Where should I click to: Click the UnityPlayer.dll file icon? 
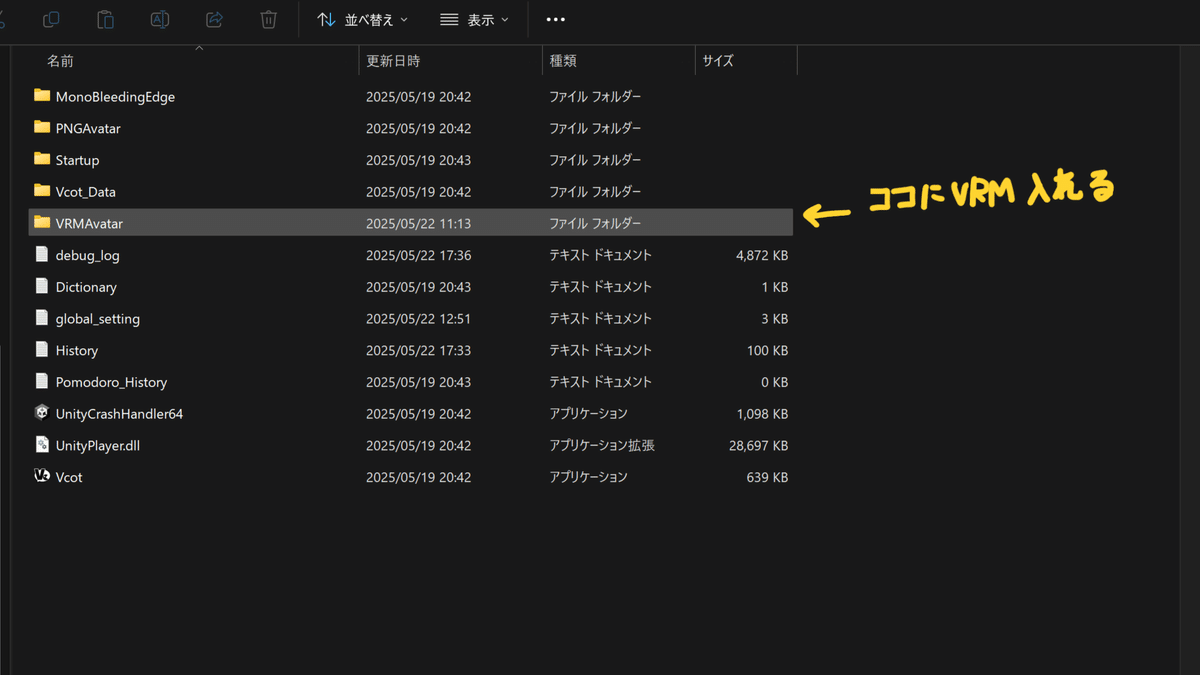[x=41, y=445]
